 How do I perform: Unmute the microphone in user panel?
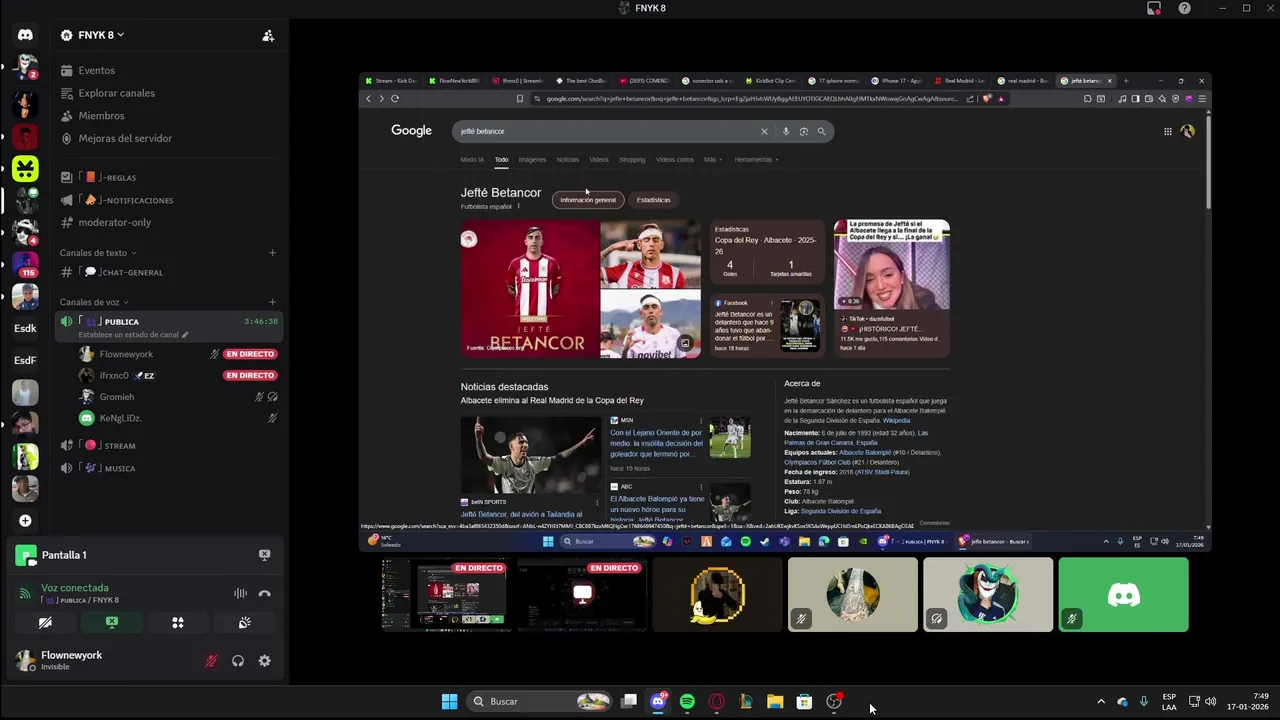point(211,661)
